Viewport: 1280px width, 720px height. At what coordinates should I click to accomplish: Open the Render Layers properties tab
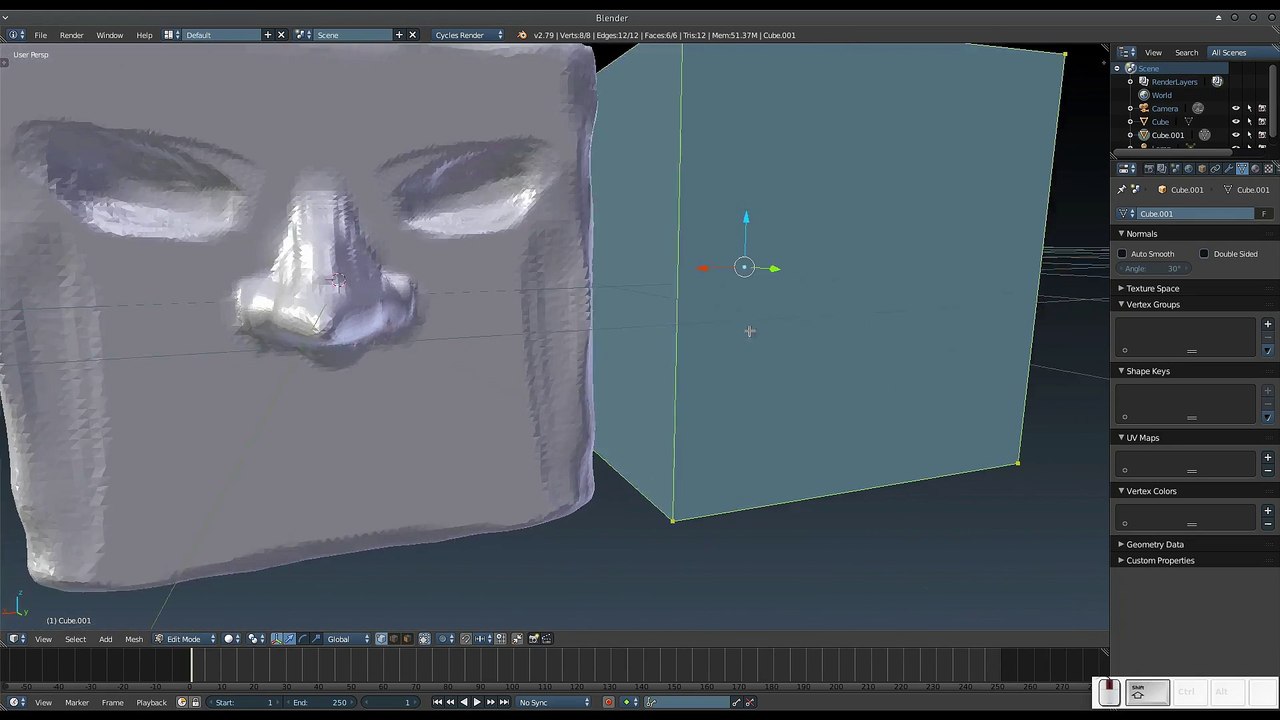[x=1162, y=169]
